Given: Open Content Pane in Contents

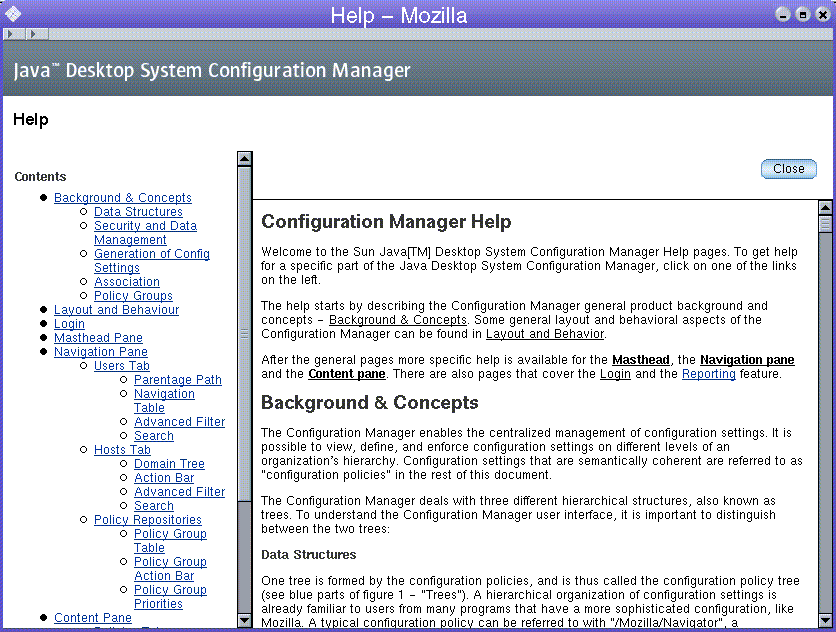Looking at the screenshot, I should (x=93, y=618).
